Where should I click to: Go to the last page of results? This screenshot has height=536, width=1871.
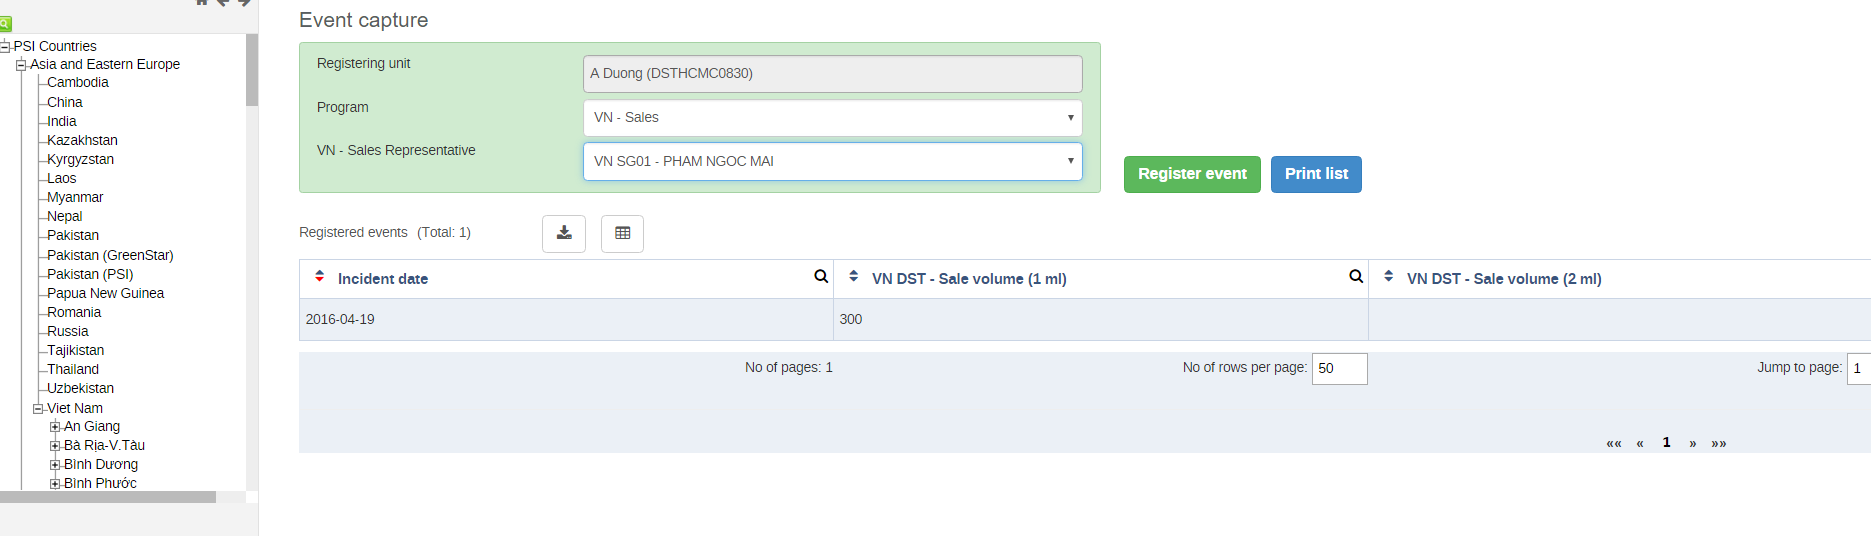point(1719,443)
